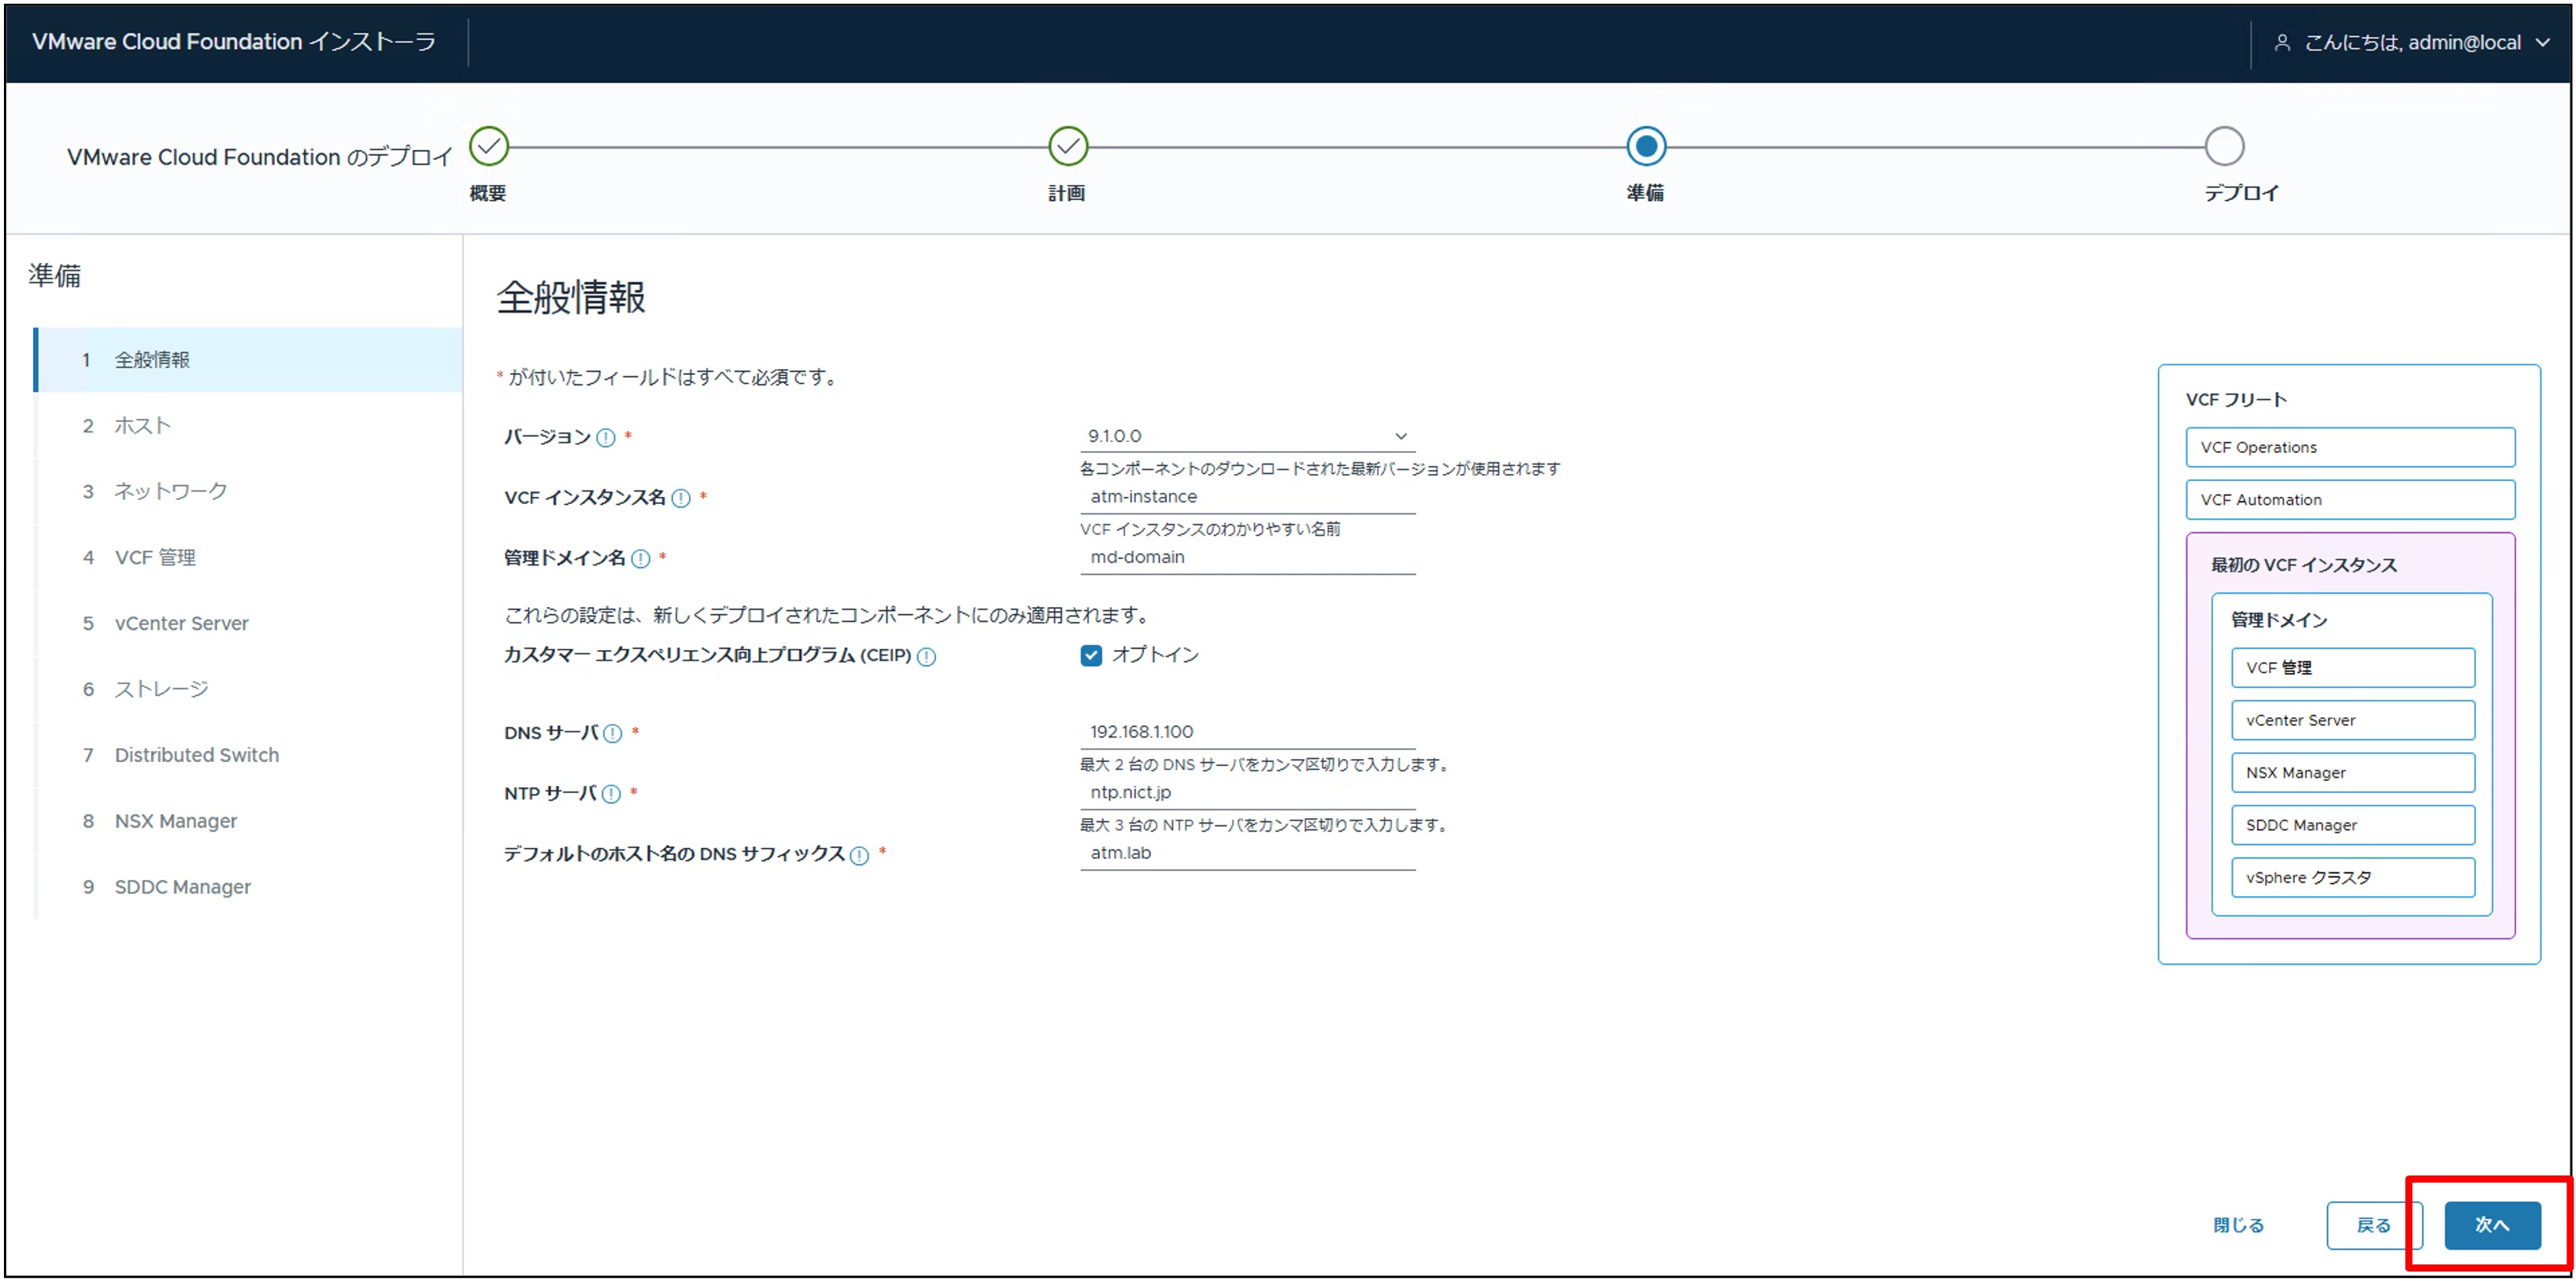The height and width of the screenshot is (1281, 2576).
Task: Click the VCF インスタンス名 input field
Action: pyautogui.click(x=1247, y=498)
